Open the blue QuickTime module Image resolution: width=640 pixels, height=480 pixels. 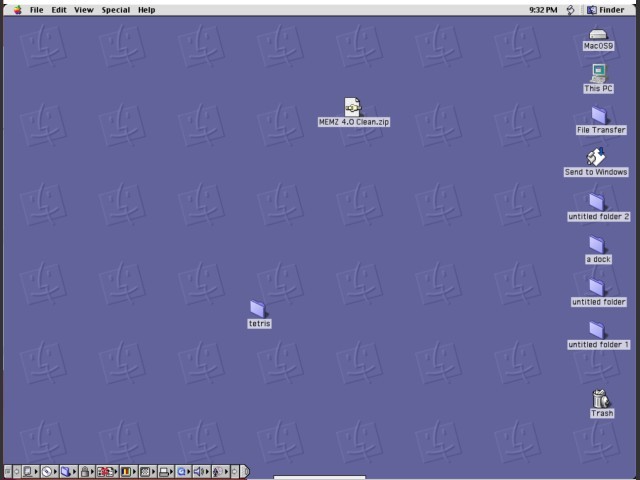pos(184,471)
